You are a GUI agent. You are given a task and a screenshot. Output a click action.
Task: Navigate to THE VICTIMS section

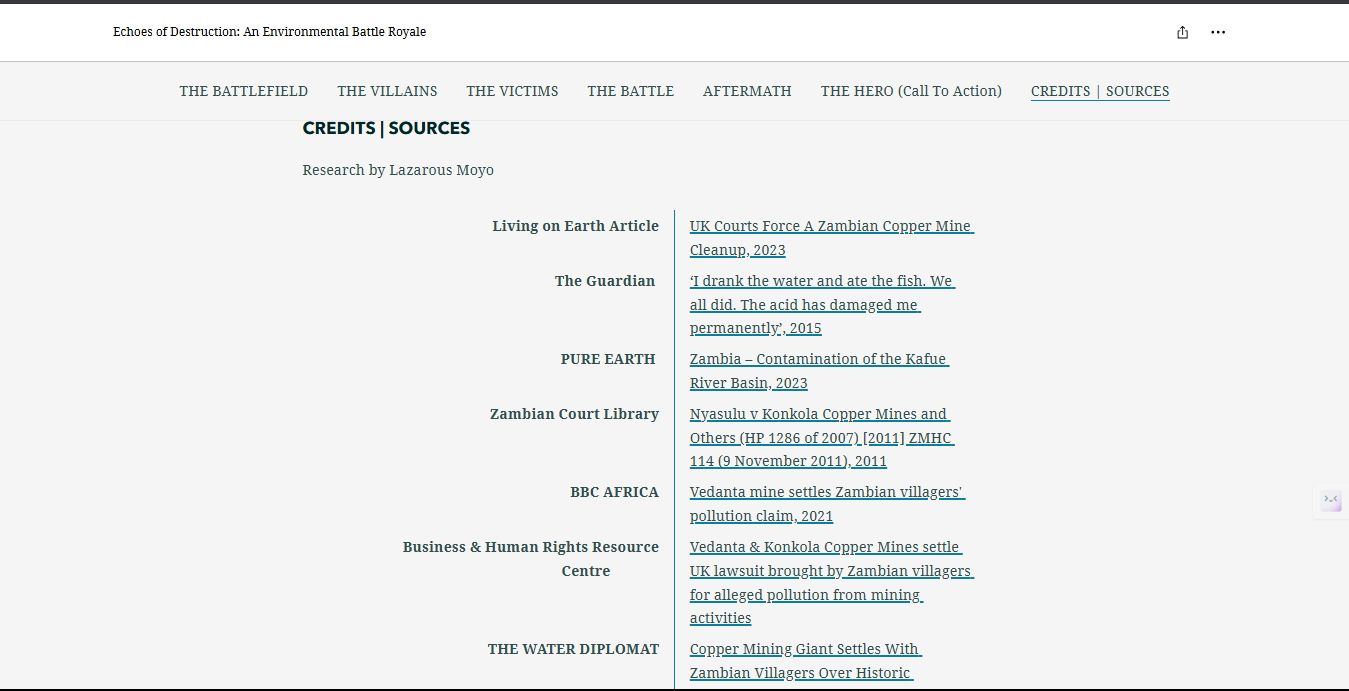tap(512, 91)
